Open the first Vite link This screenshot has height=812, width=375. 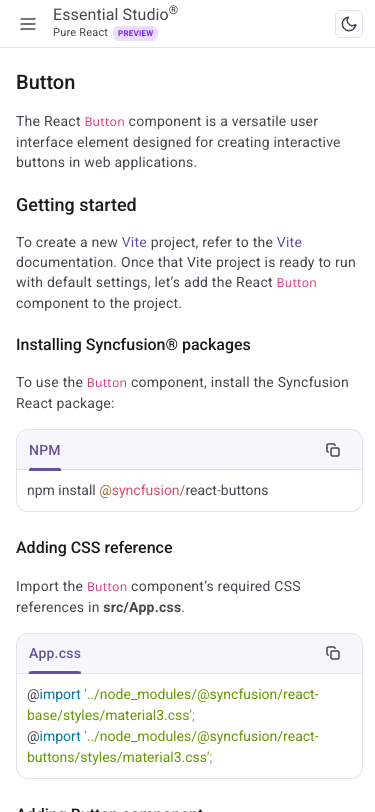coord(134,242)
